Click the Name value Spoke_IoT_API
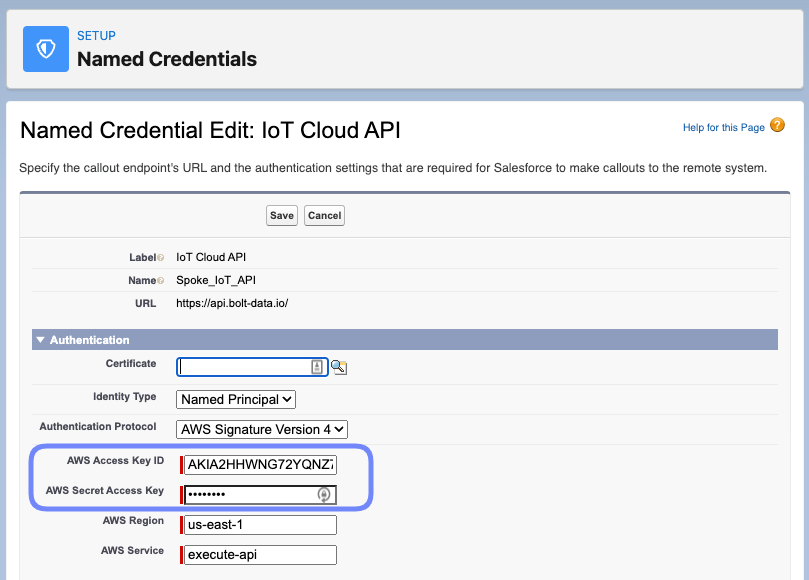This screenshot has width=809, height=580. click(216, 280)
